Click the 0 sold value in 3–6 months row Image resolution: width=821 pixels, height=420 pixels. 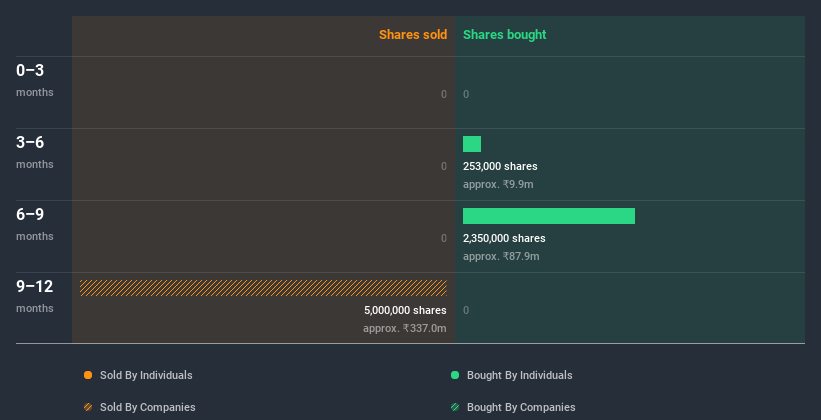pyautogui.click(x=444, y=166)
